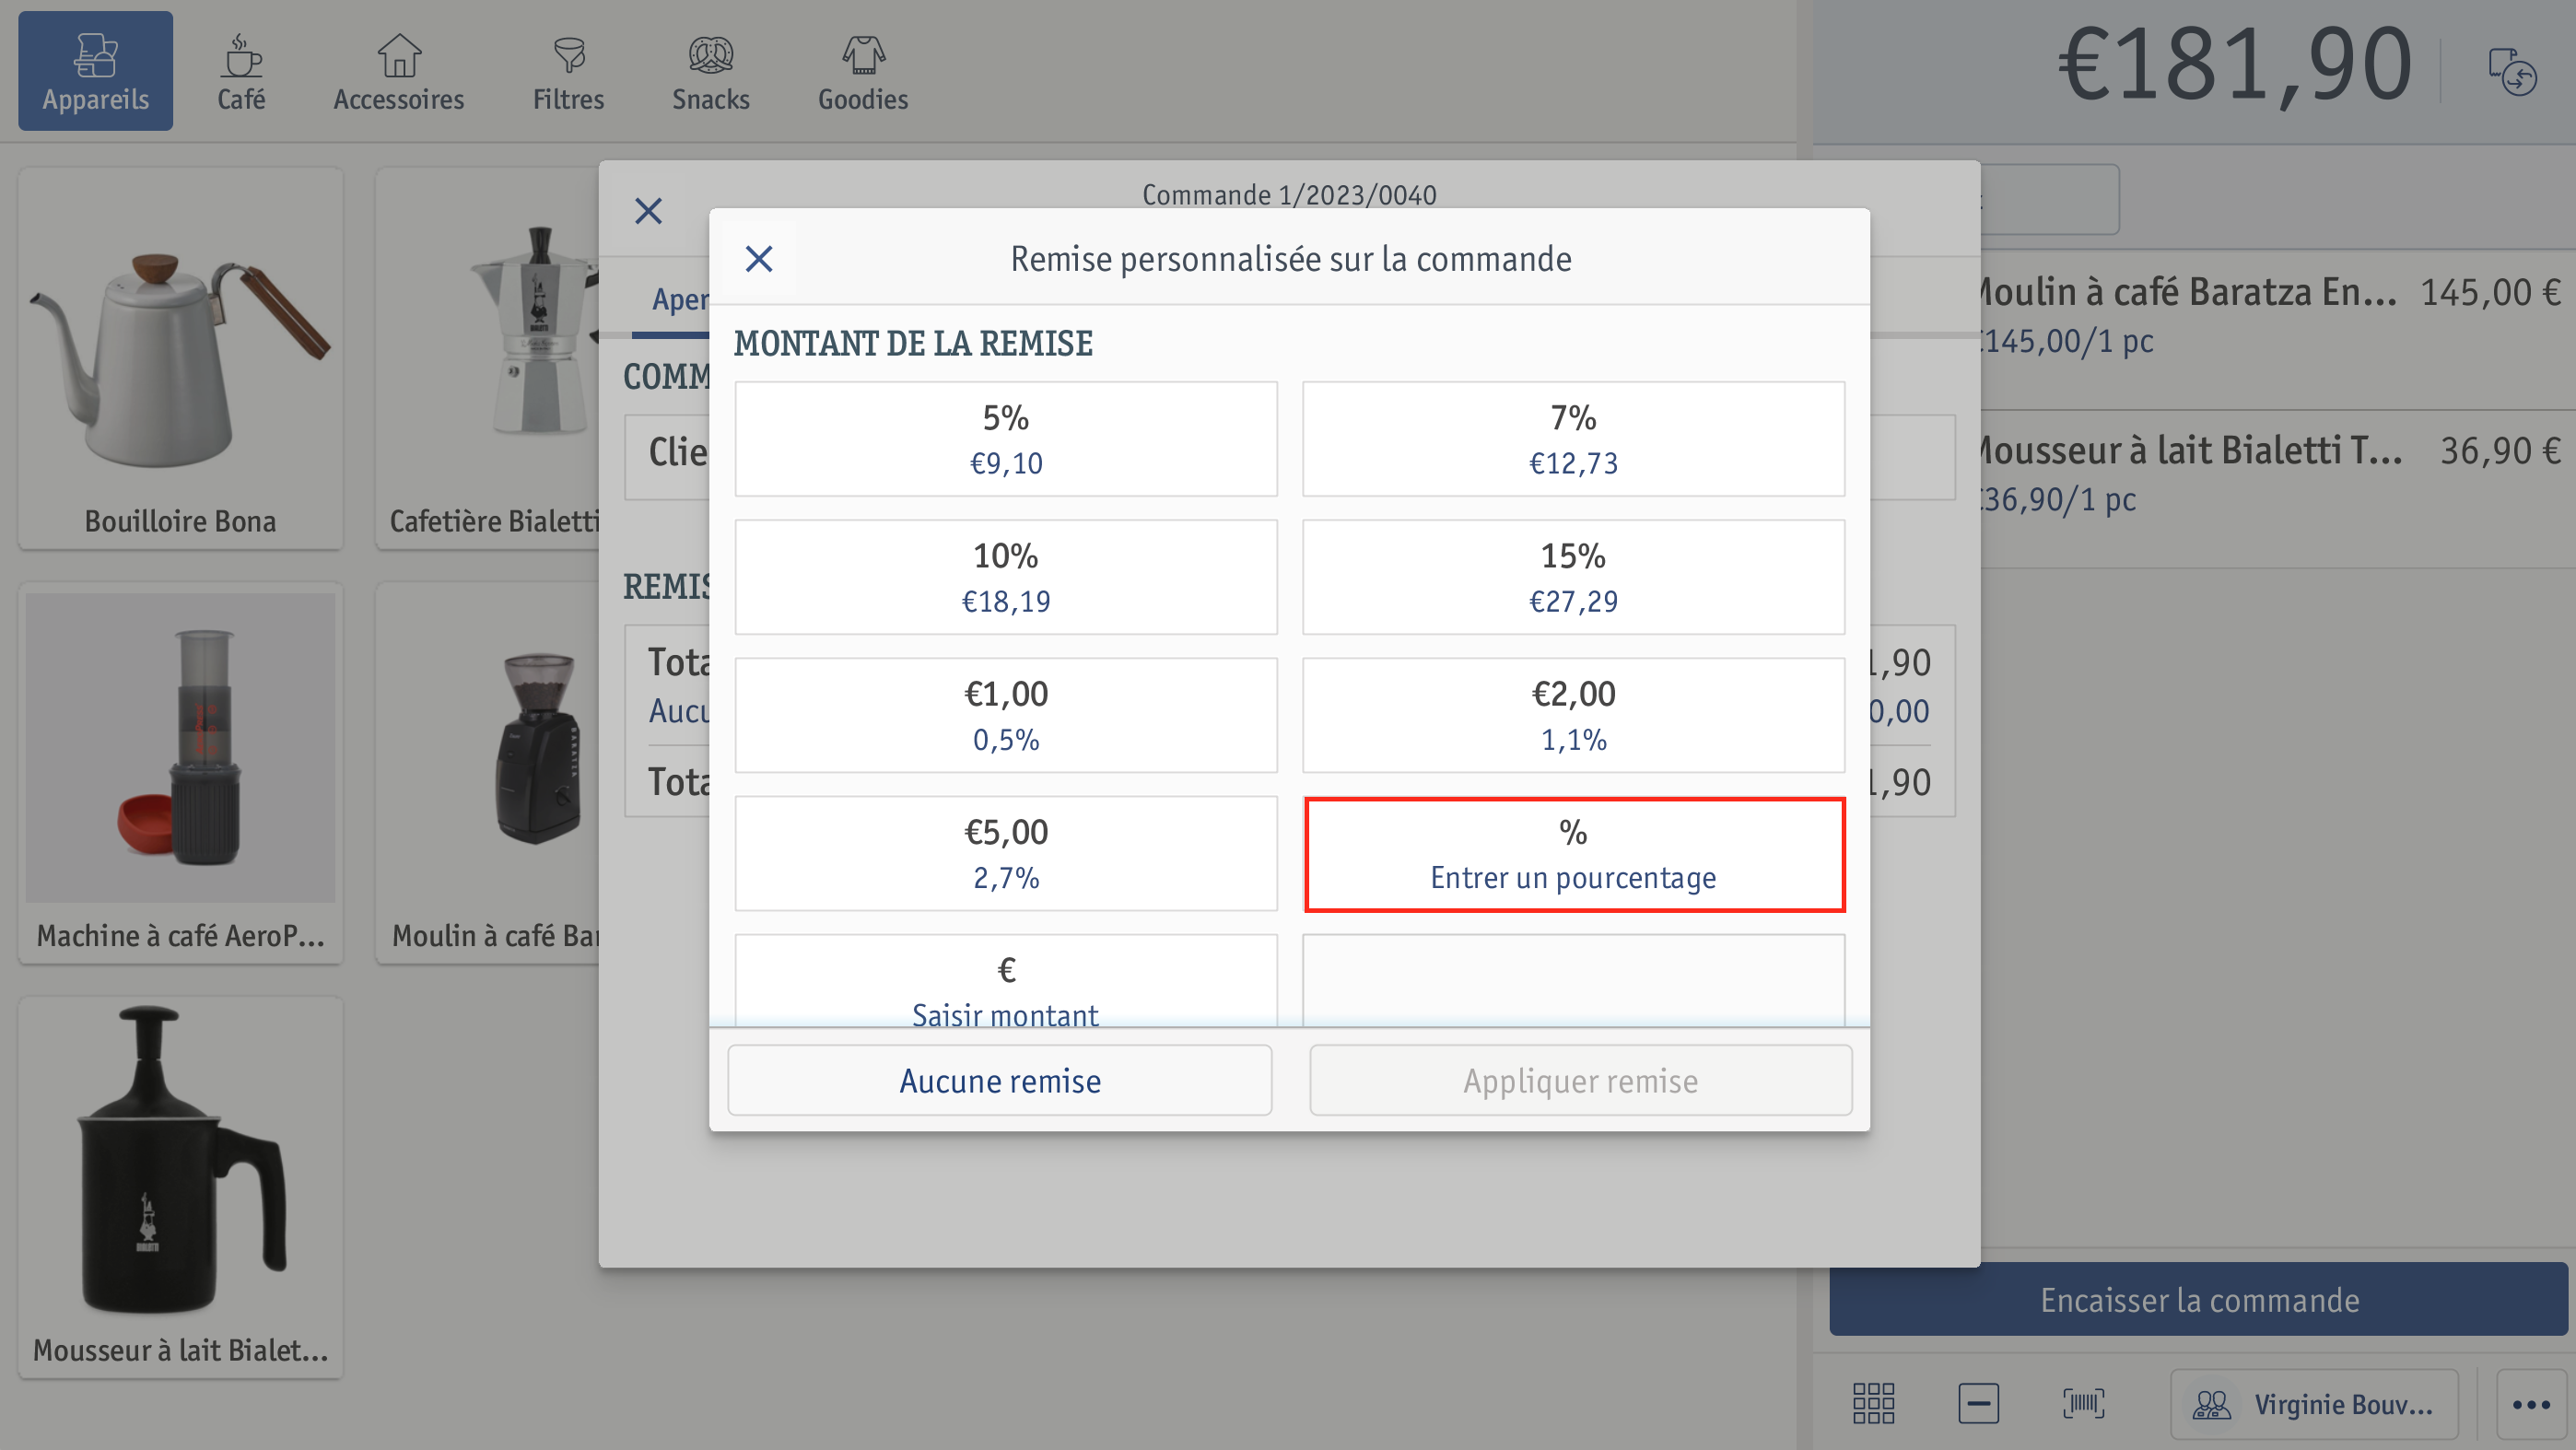Close the Remise personnalisée dialog

coord(759,259)
